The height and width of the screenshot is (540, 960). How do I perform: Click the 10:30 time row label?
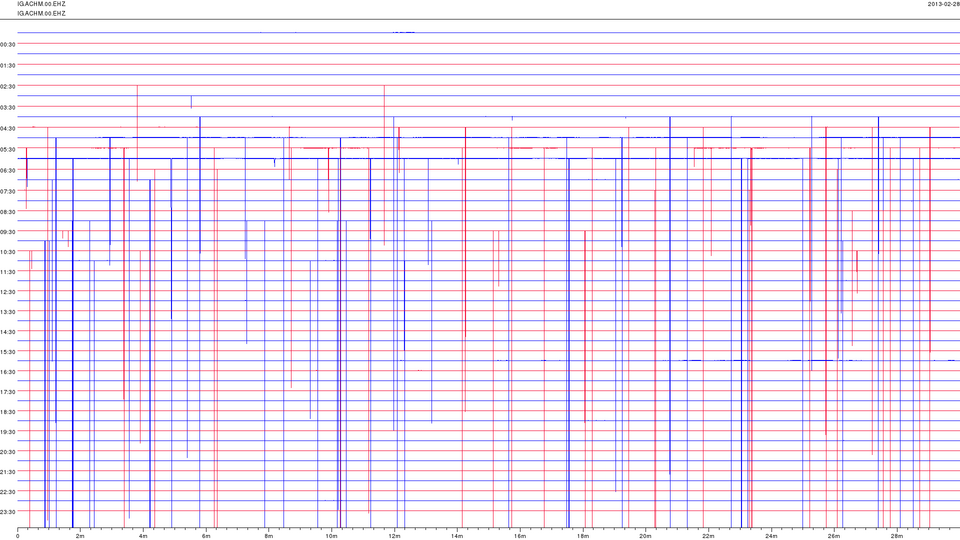pos(8,252)
